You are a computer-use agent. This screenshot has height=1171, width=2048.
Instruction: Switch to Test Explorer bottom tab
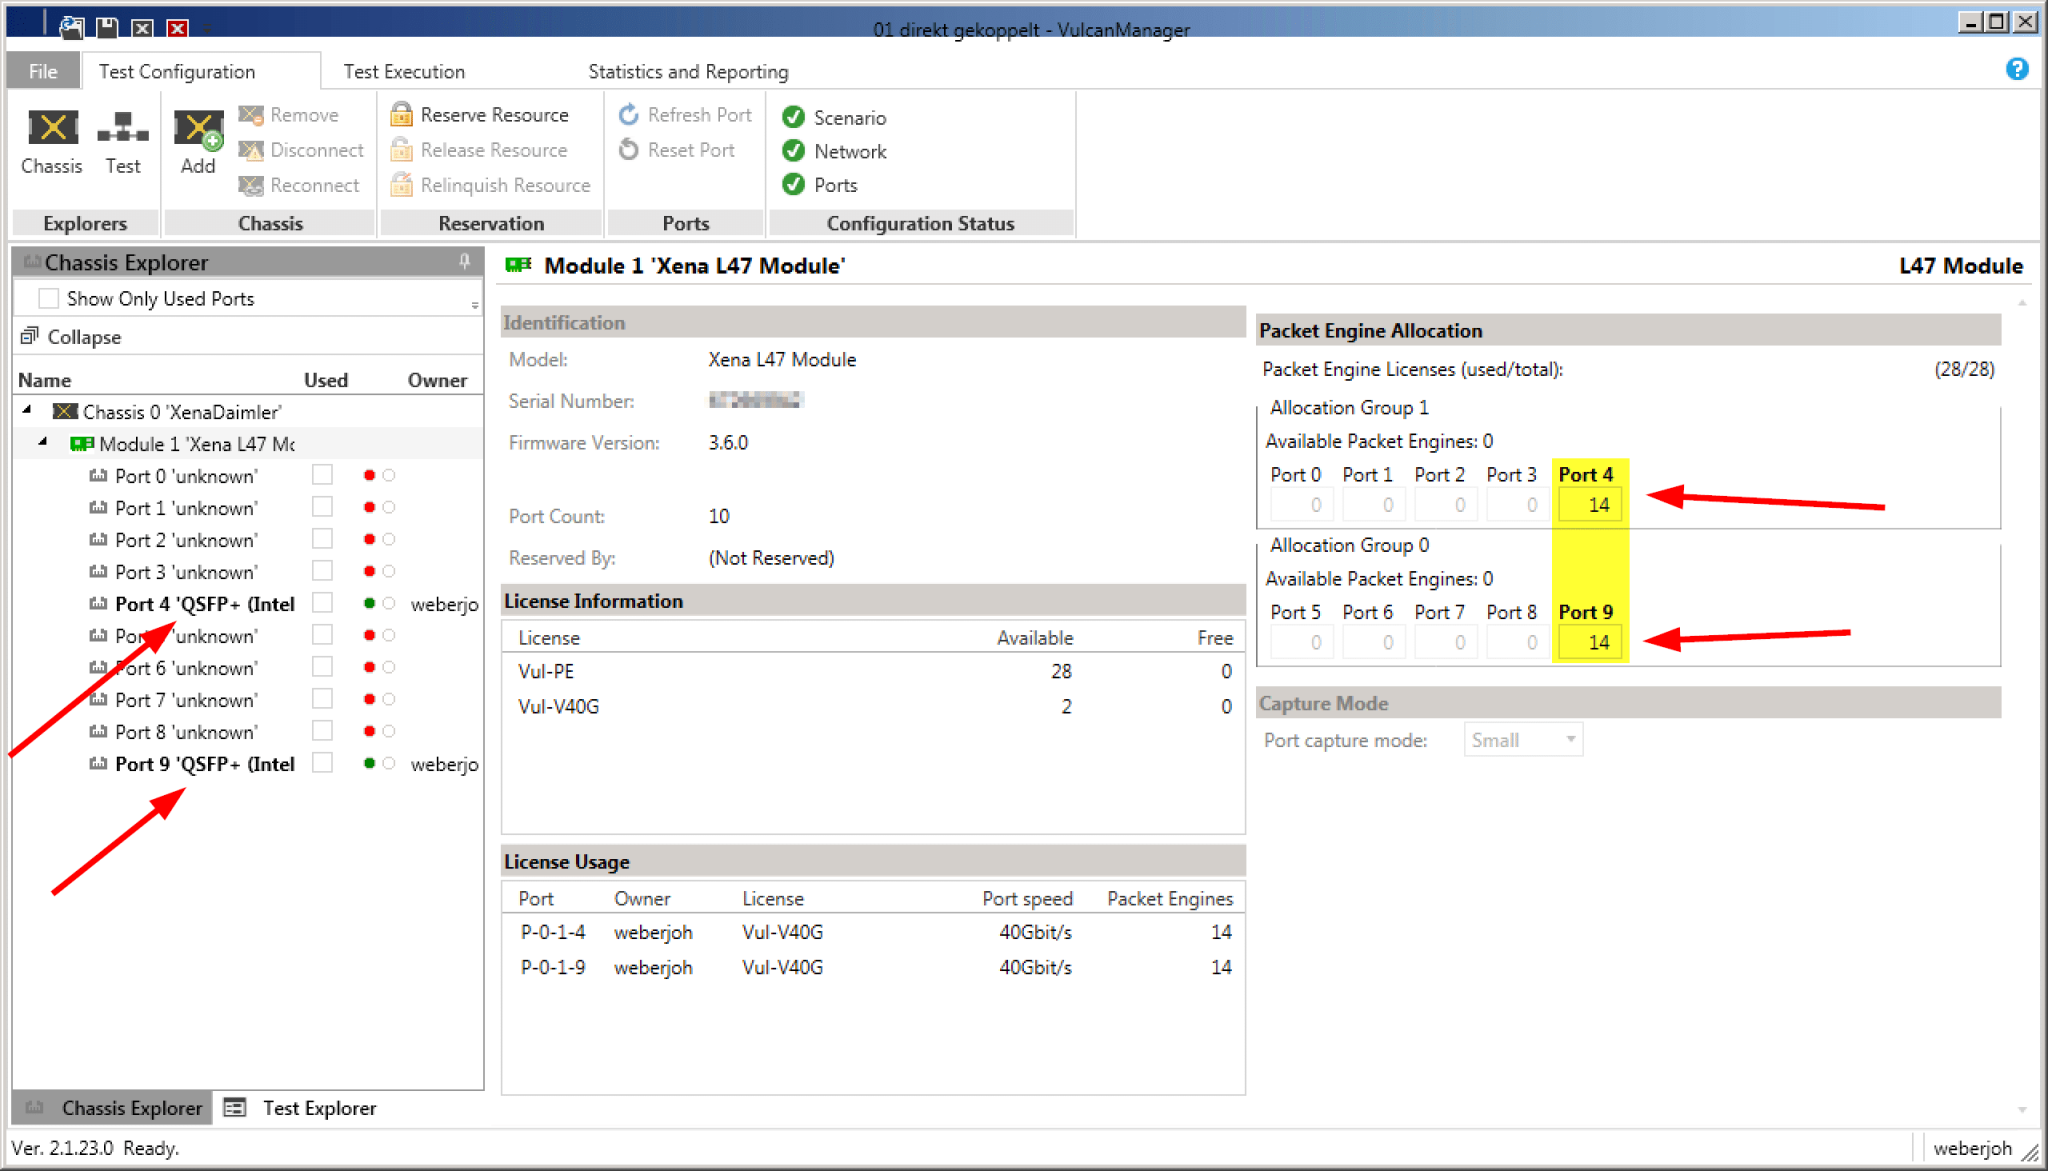(301, 1108)
